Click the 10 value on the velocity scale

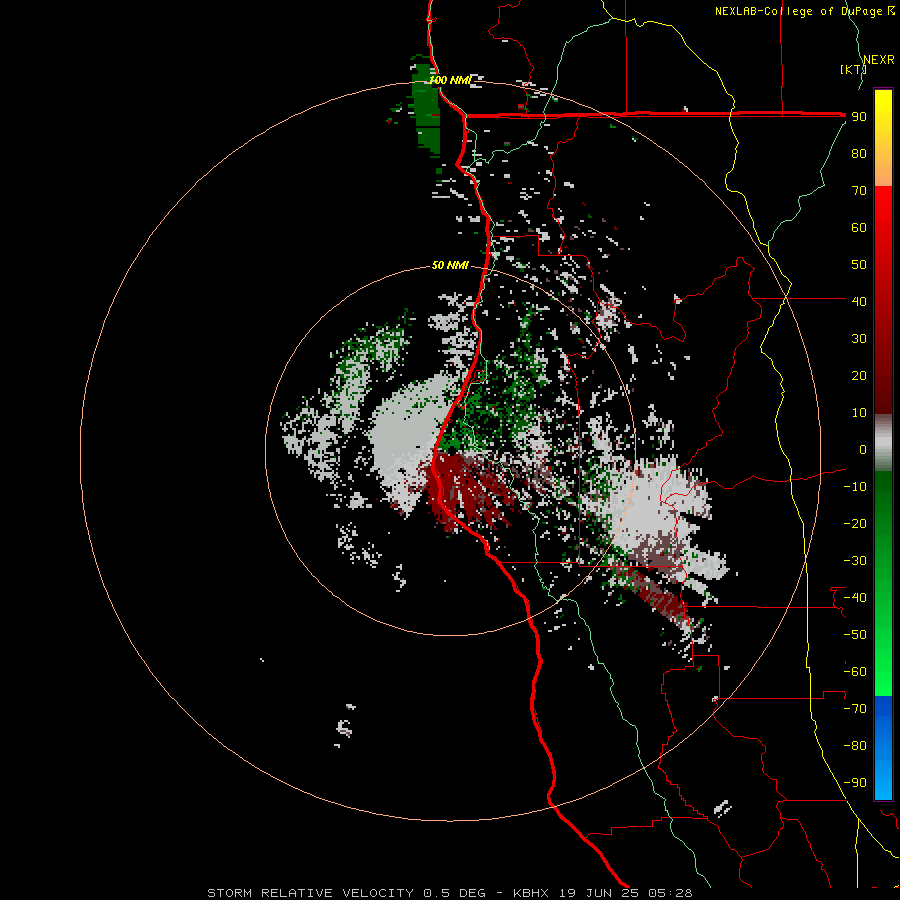point(859,413)
